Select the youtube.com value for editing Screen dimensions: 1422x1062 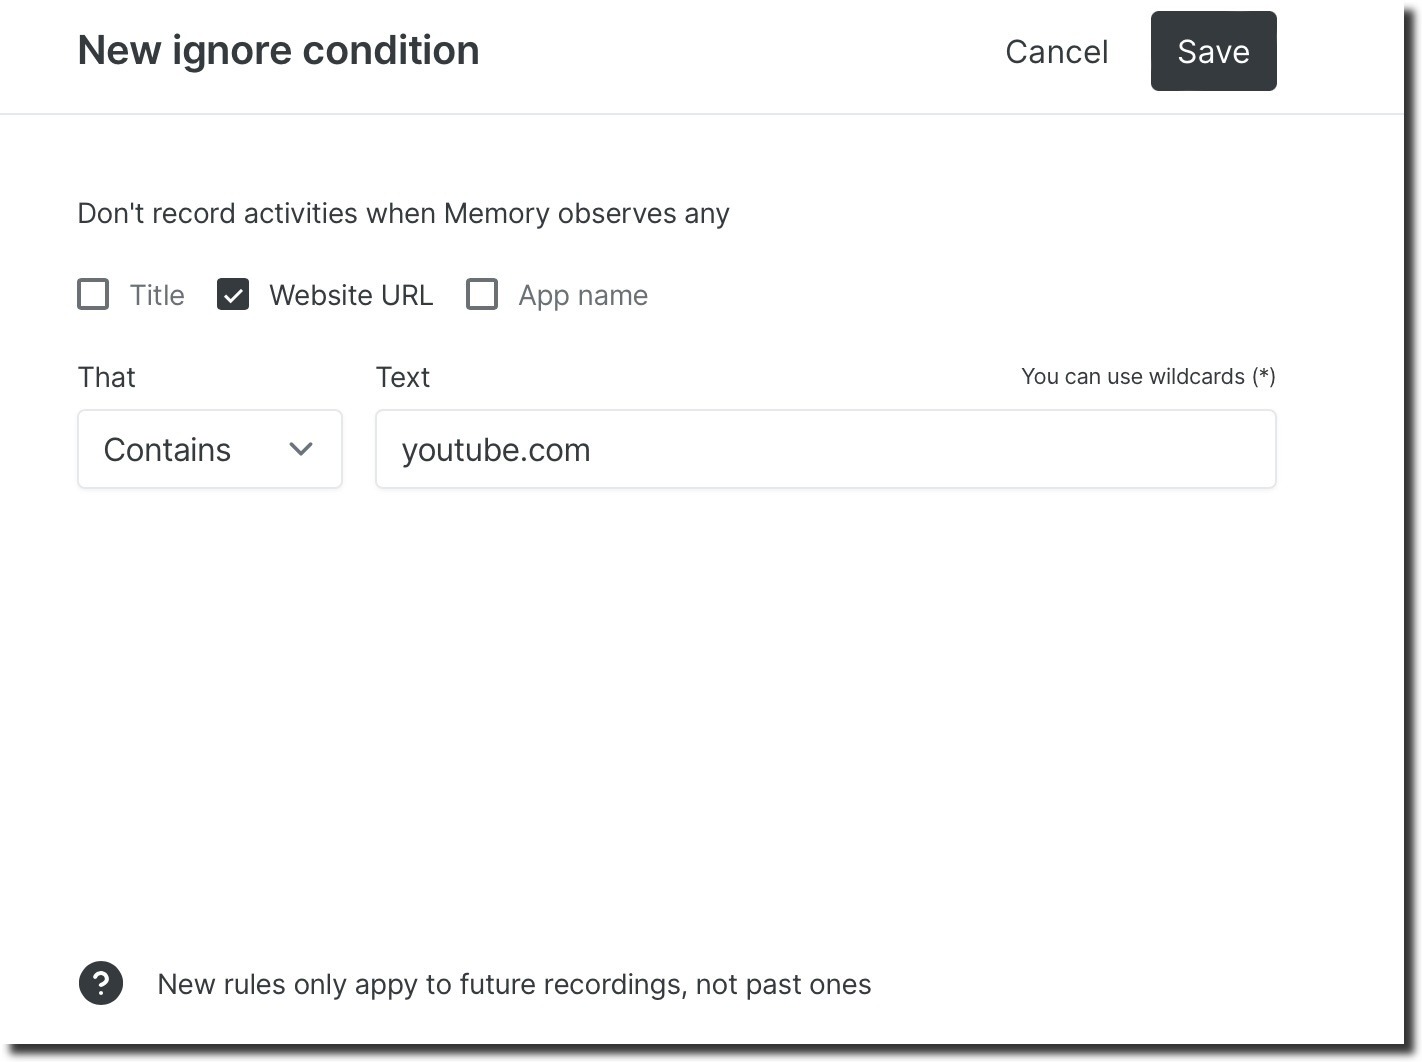coord(496,449)
